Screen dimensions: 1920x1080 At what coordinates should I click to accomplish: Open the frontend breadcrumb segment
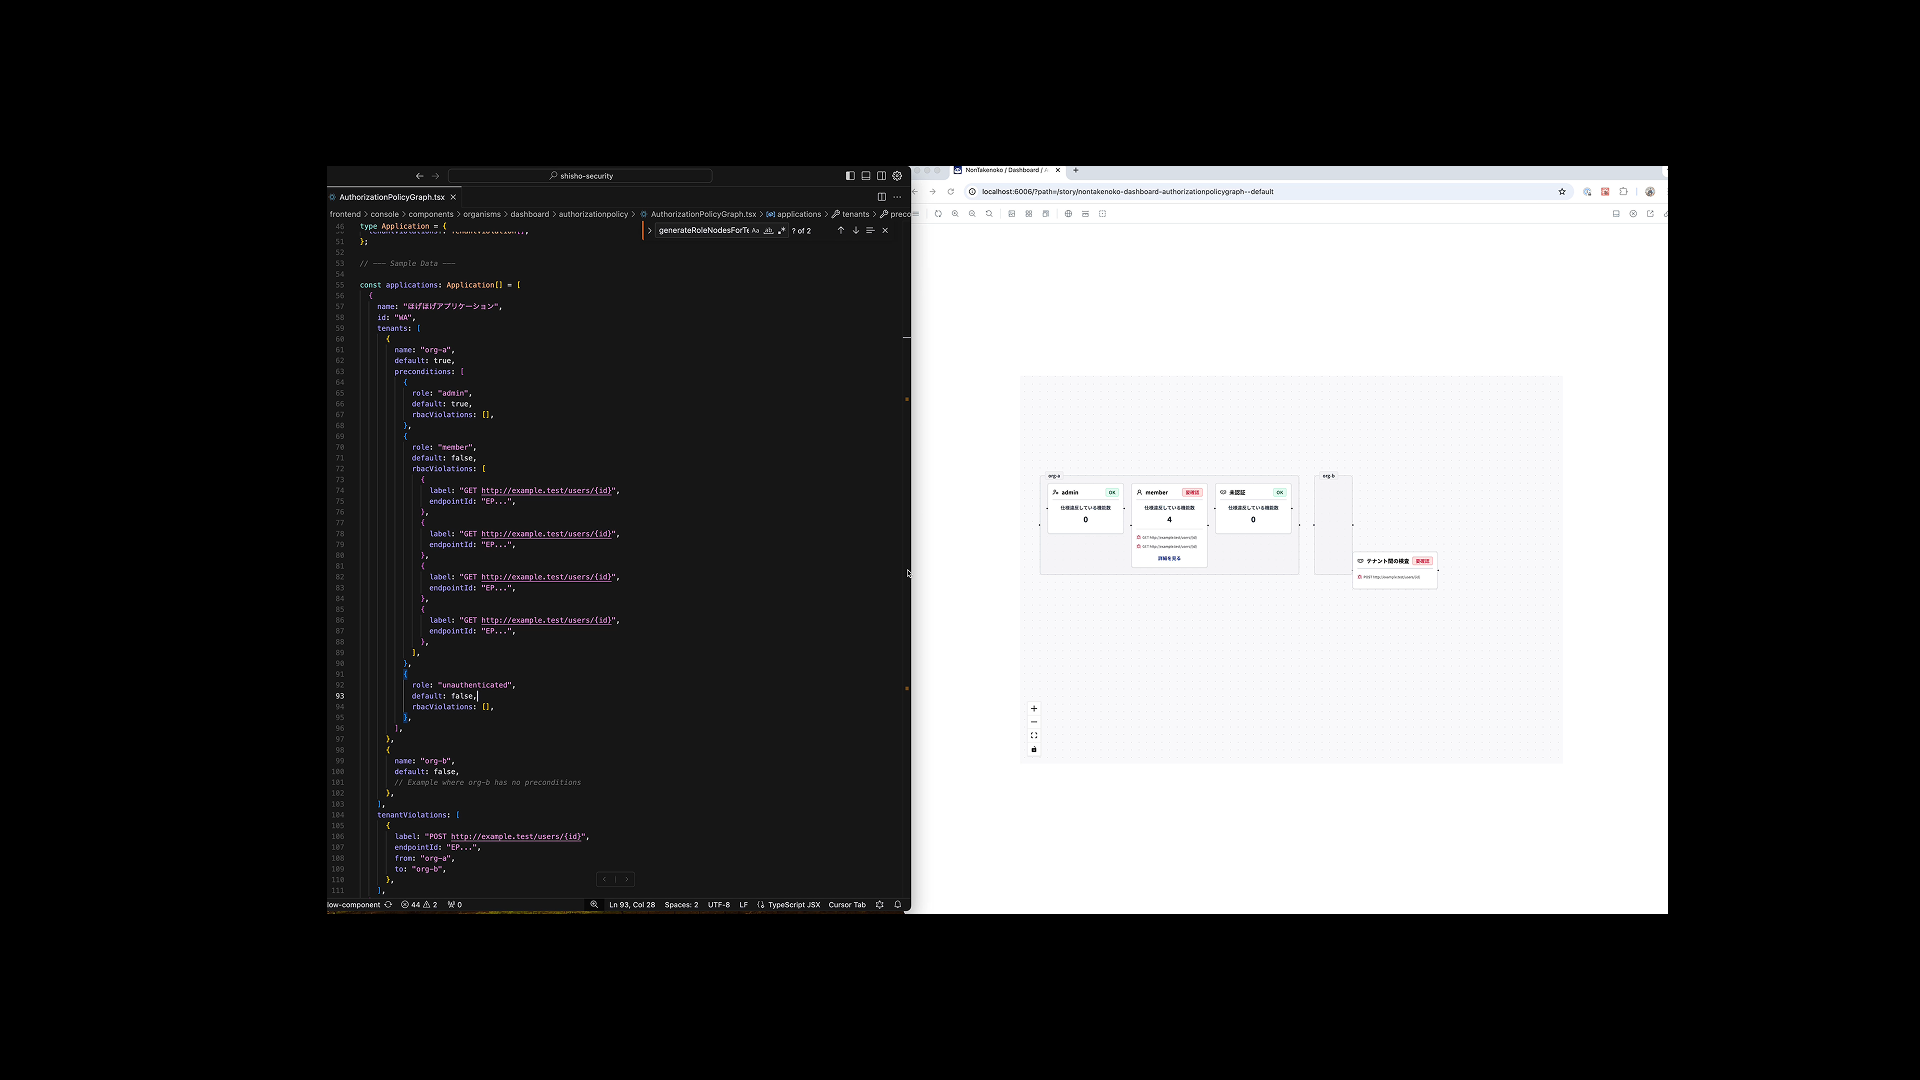click(345, 214)
